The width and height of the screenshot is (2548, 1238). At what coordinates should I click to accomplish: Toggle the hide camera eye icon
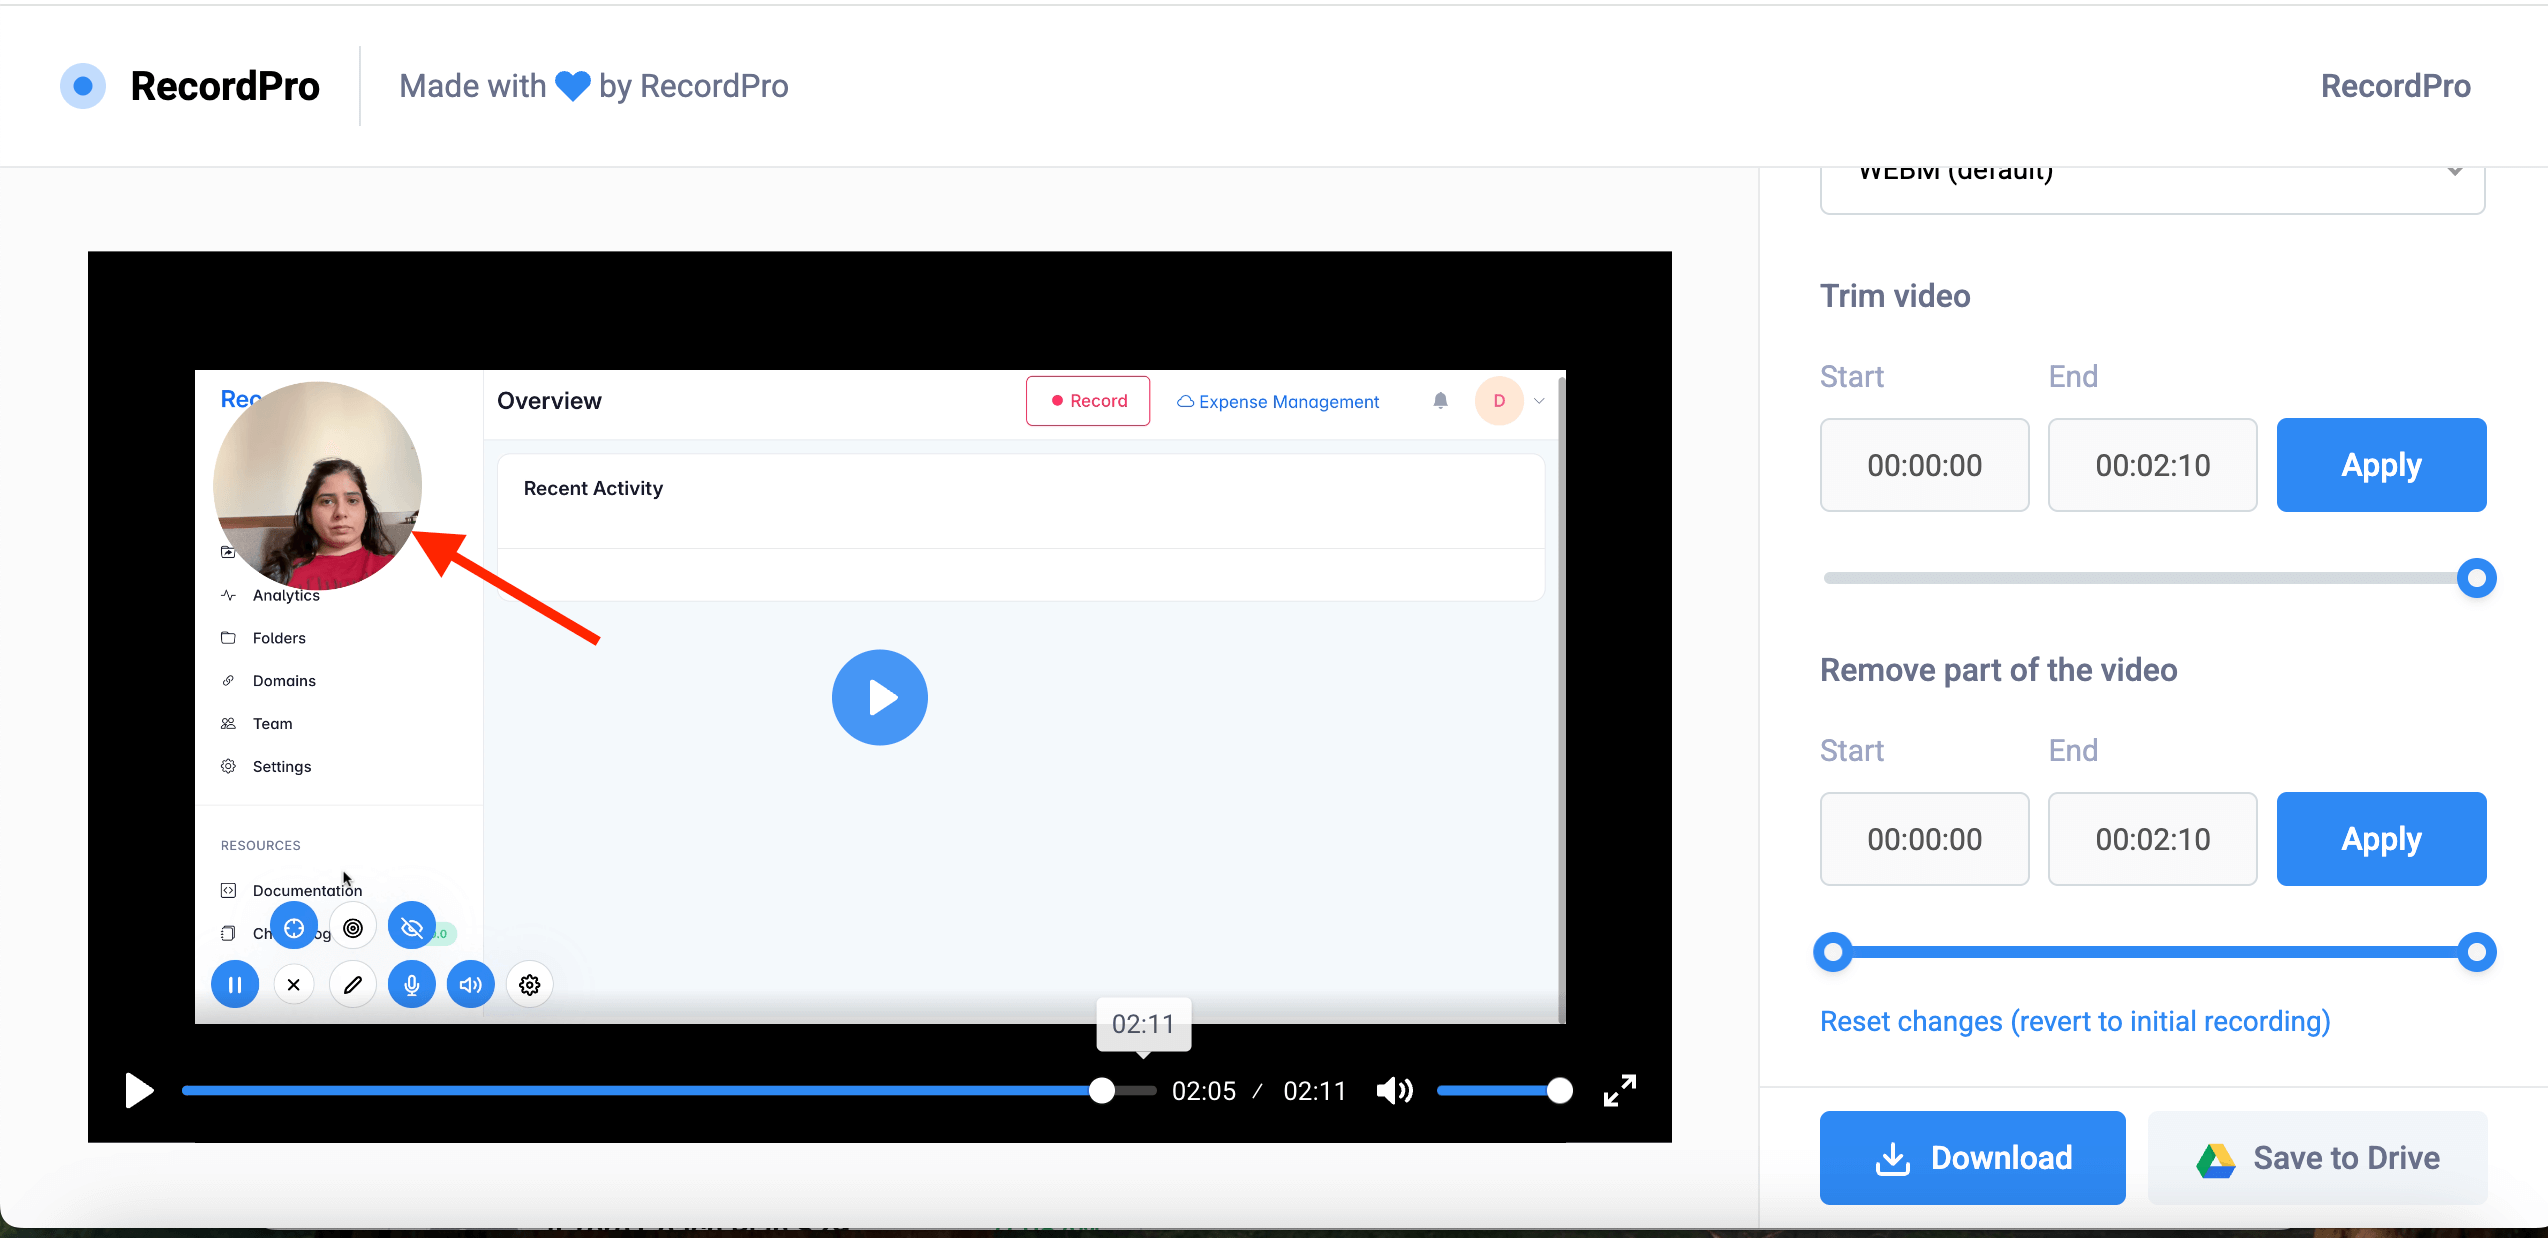(411, 928)
